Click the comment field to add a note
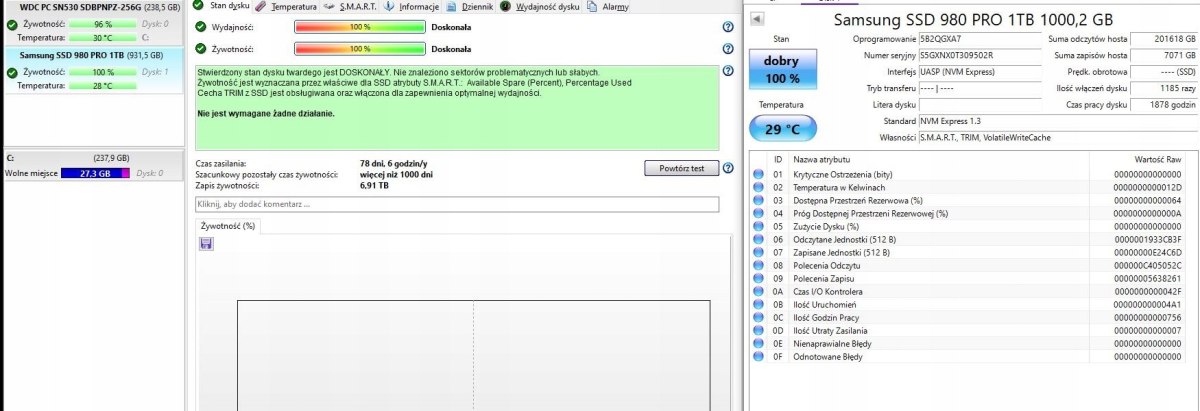The height and width of the screenshot is (411, 1200). [456, 204]
